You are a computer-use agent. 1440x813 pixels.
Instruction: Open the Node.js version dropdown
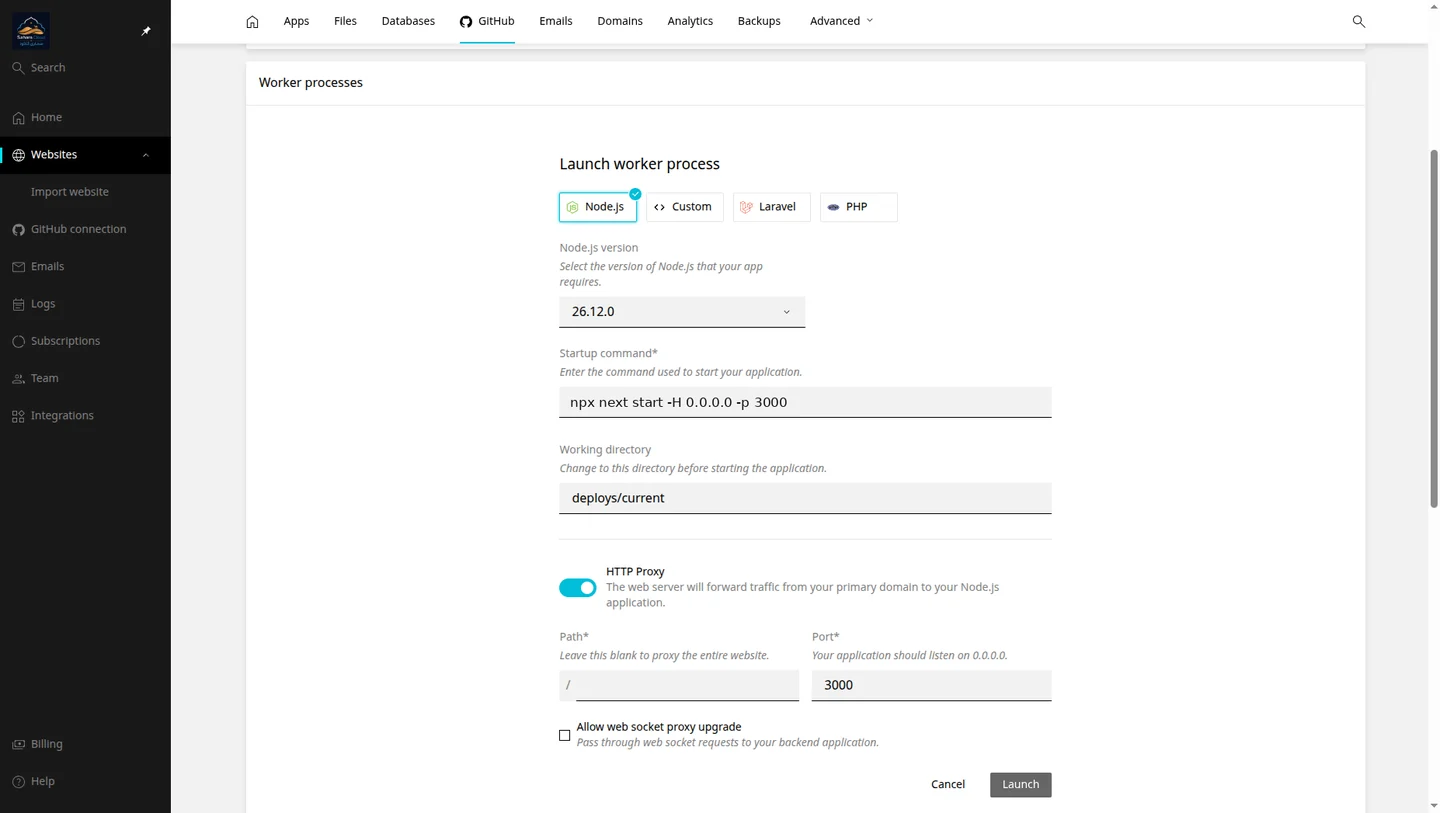pos(682,312)
